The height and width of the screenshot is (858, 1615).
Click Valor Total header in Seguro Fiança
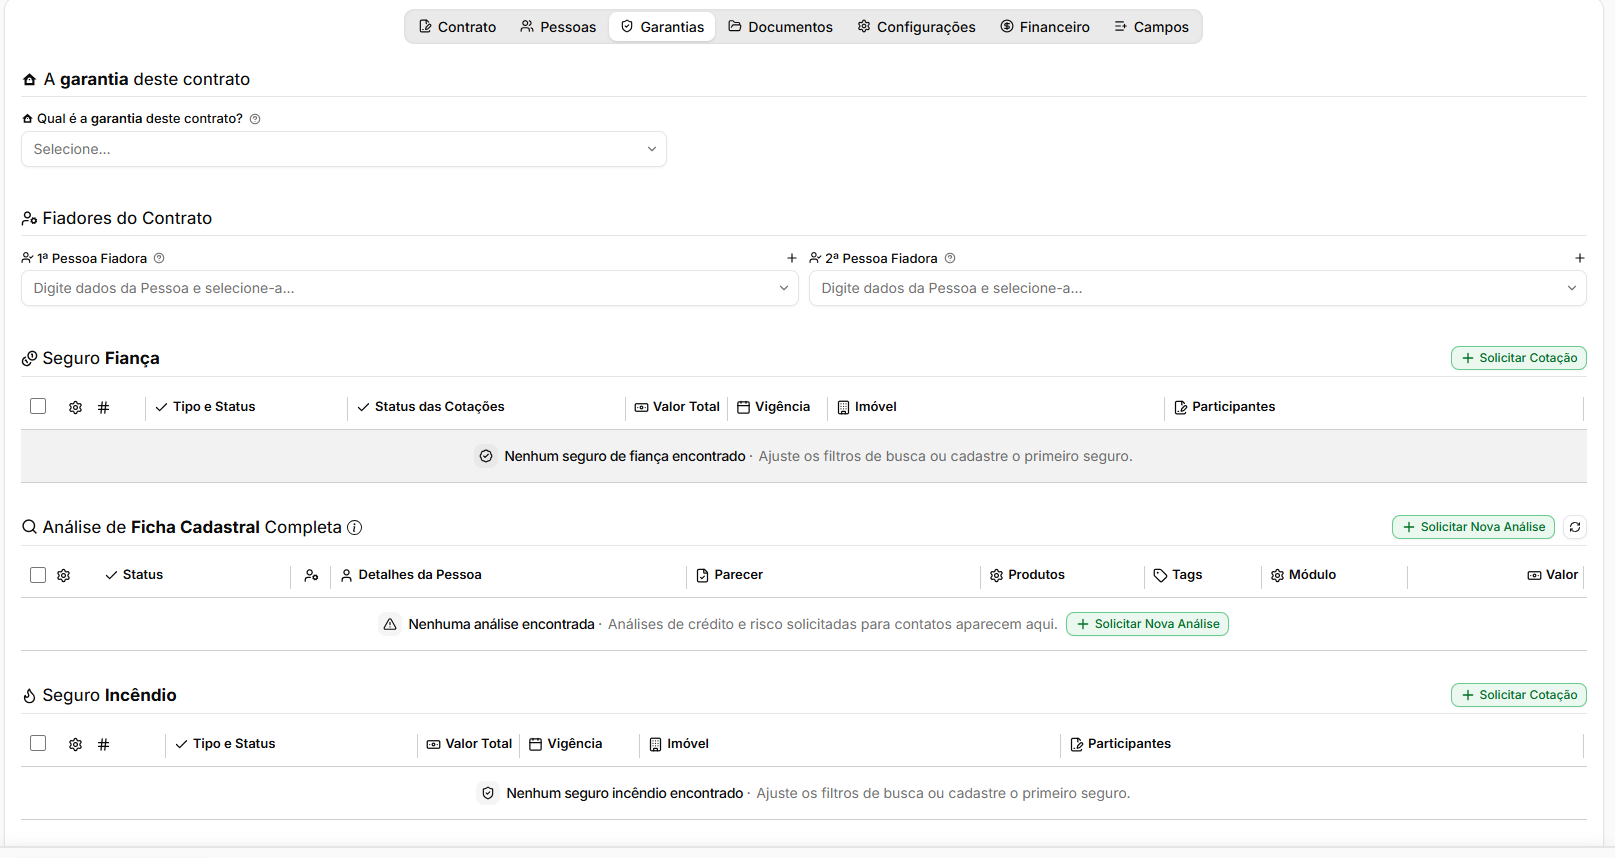(677, 407)
